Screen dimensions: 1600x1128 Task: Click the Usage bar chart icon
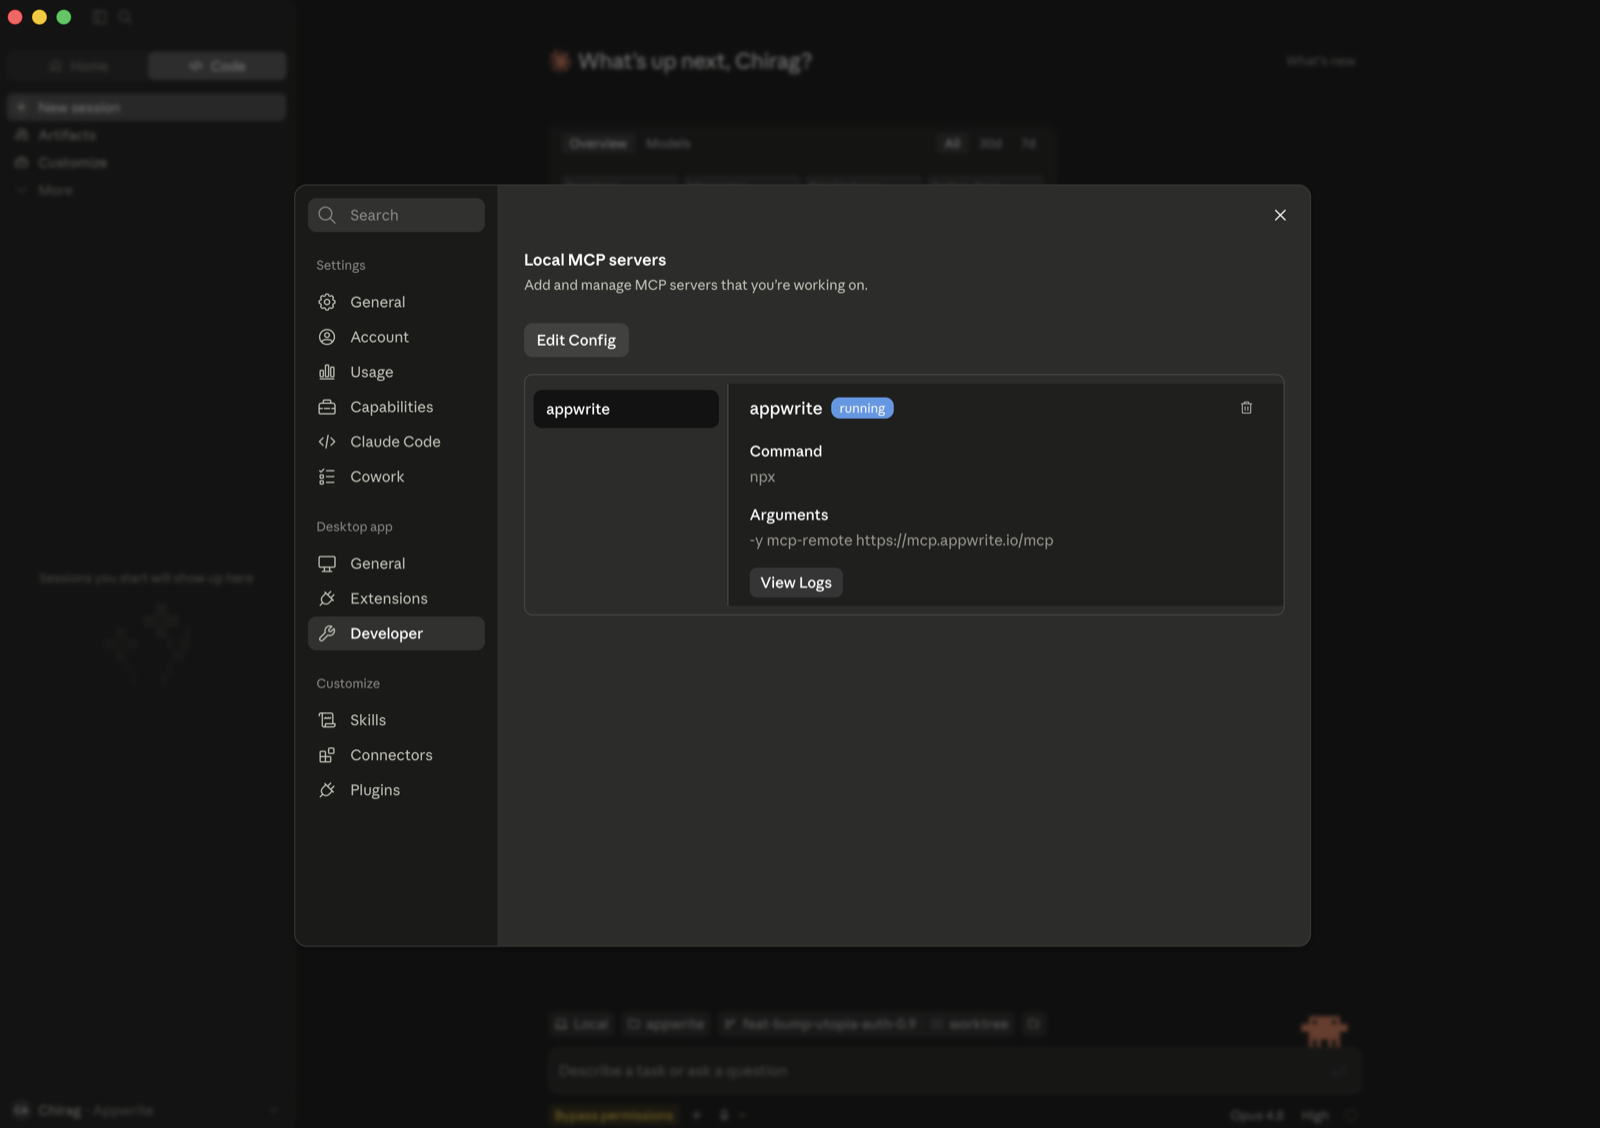[x=327, y=372]
